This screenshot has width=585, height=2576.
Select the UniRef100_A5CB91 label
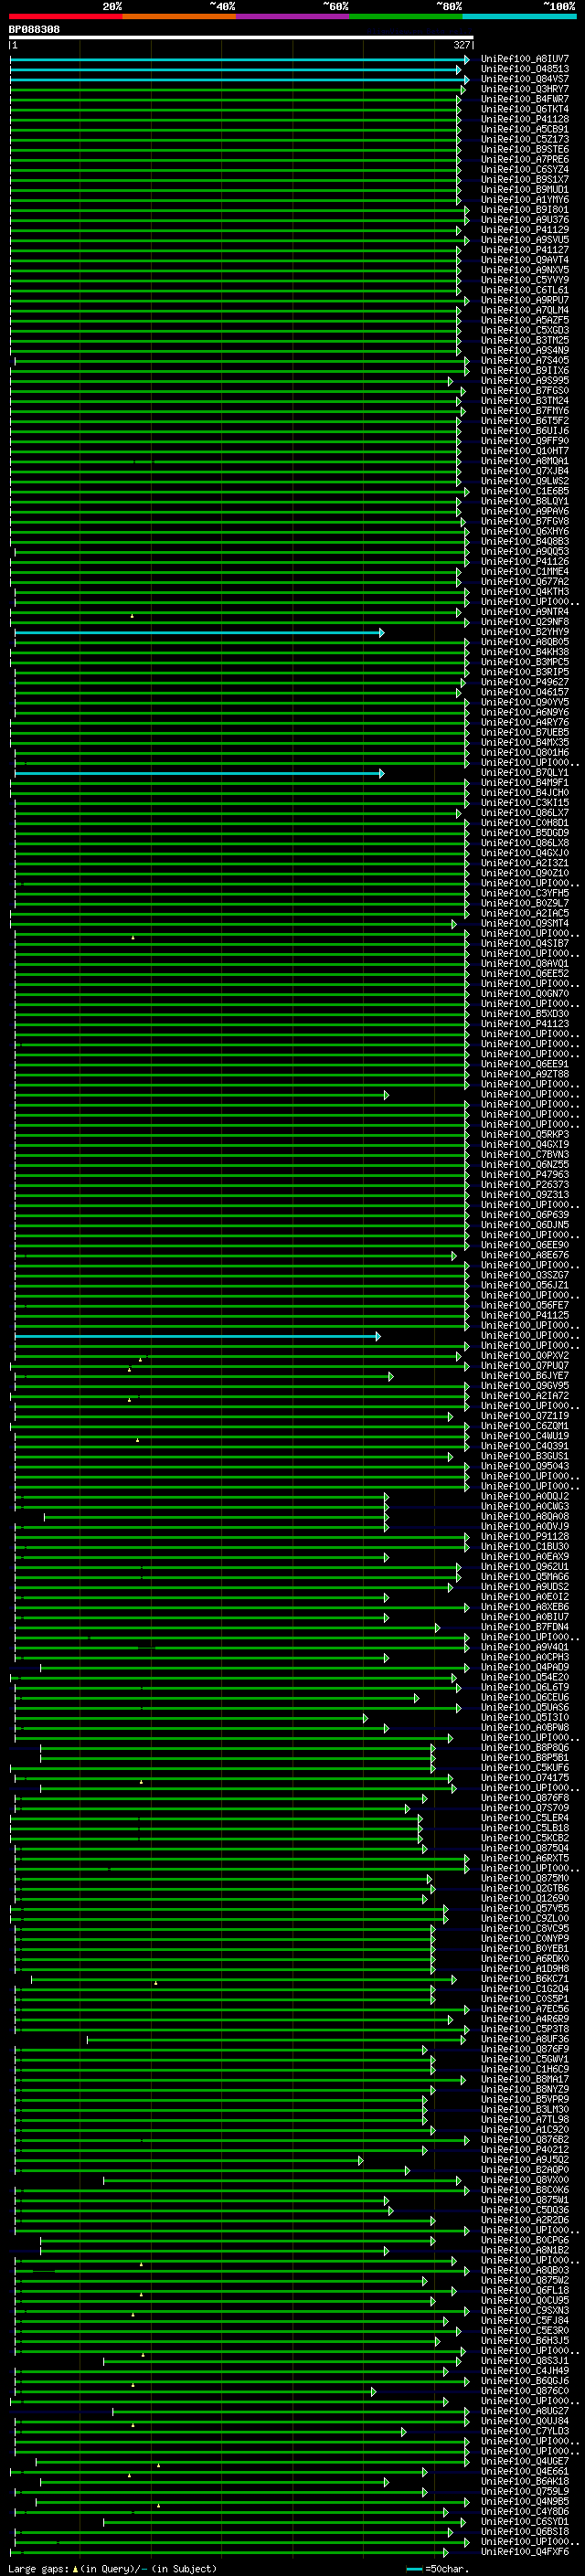tap(525, 129)
